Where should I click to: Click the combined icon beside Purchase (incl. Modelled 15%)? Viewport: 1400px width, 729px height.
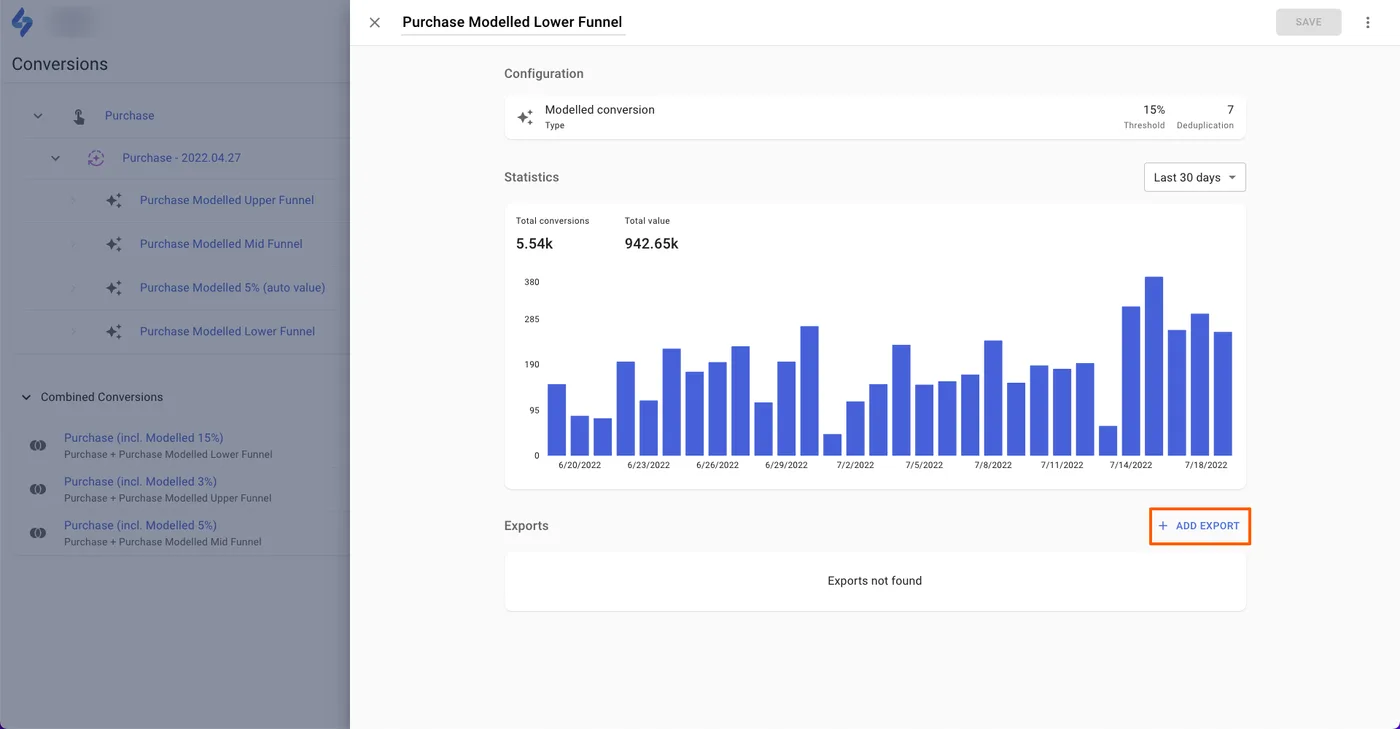37,445
